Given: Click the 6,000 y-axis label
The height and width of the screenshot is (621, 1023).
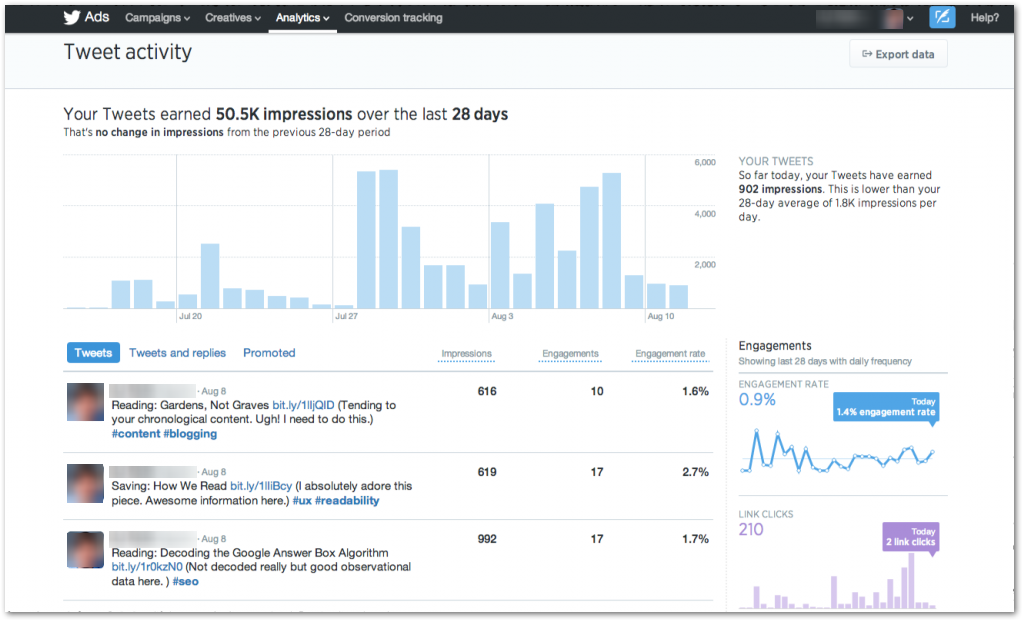Looking at the screenshot, I should point(705,162).
